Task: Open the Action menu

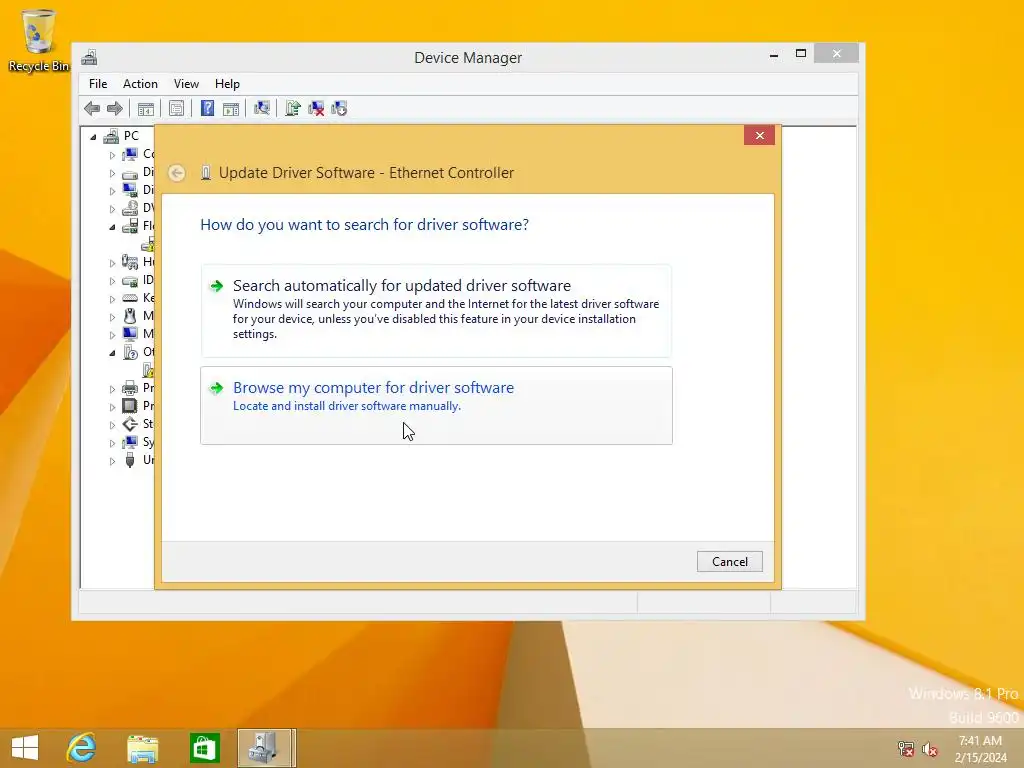Action: pos(140,84)
